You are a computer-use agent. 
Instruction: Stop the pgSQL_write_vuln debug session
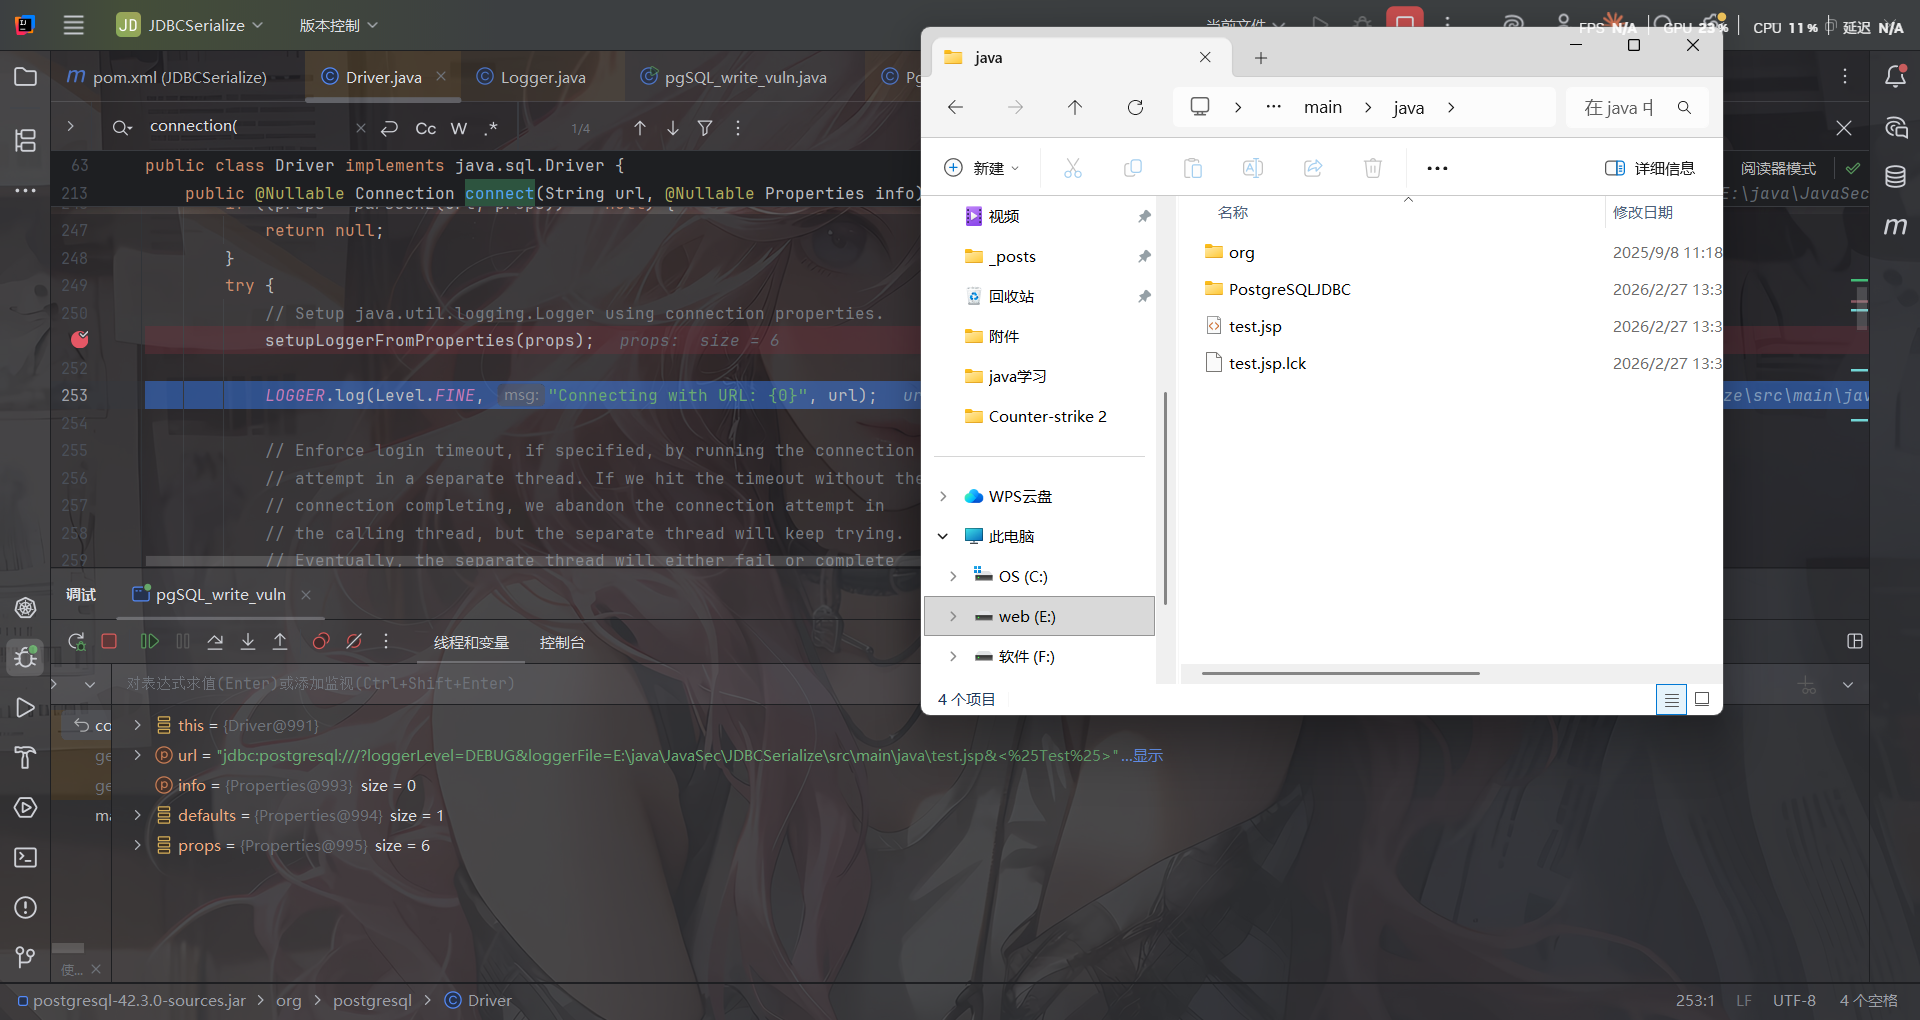110,642
